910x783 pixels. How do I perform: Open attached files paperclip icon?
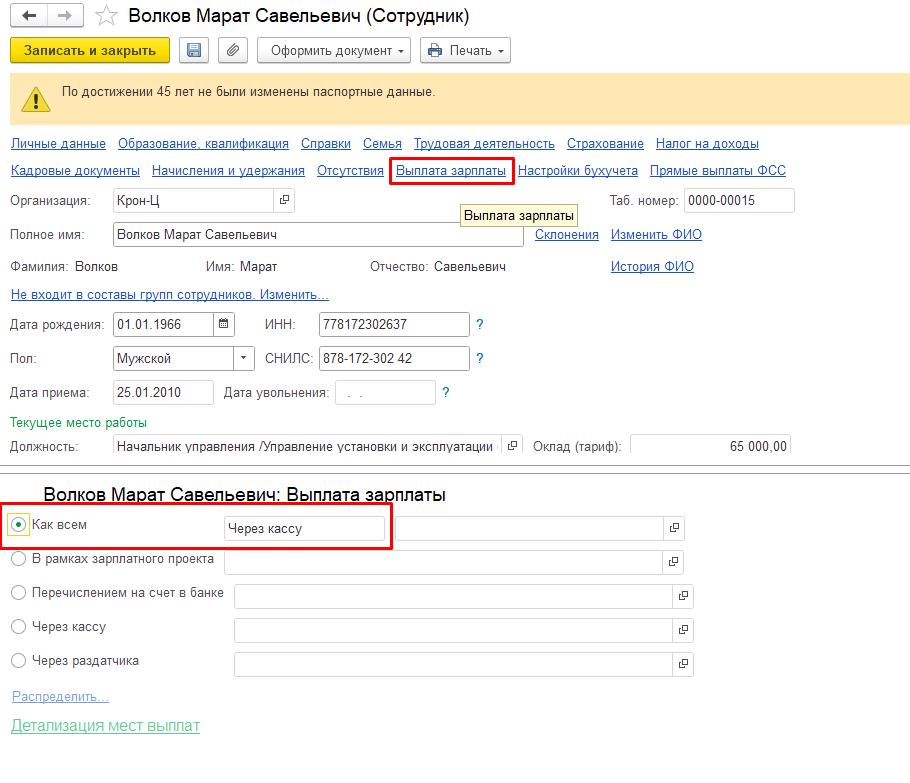click(233, 50)
